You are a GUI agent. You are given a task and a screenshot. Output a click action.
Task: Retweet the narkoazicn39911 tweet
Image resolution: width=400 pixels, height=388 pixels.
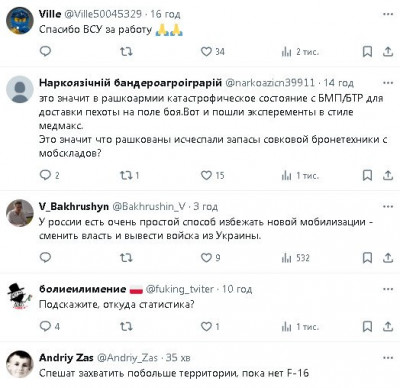click(129, 175)
